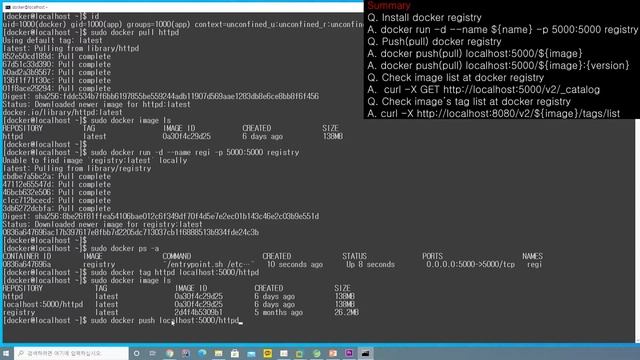This screenshot has width=640, height=360.
Task: Click the 'Up 8 seconds' status value
Action: [370, 264]
